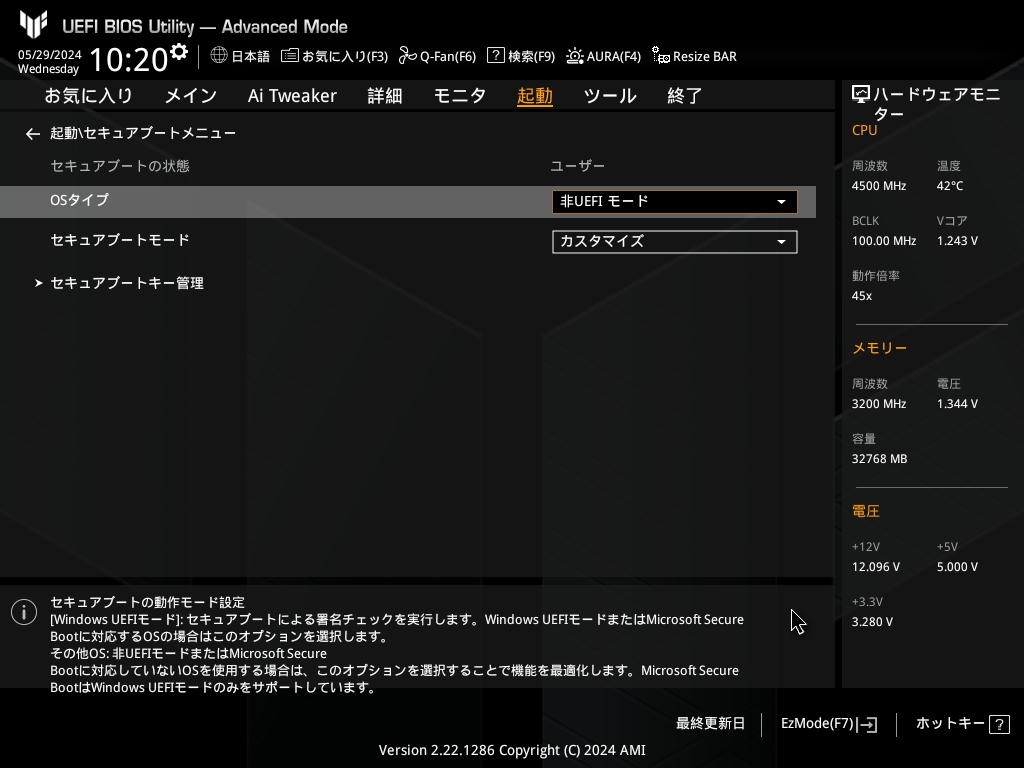Image resolution: width=1024 pixels, height=768 pixels.
Task: Open the 終了 tab
Action: (684, 96)
